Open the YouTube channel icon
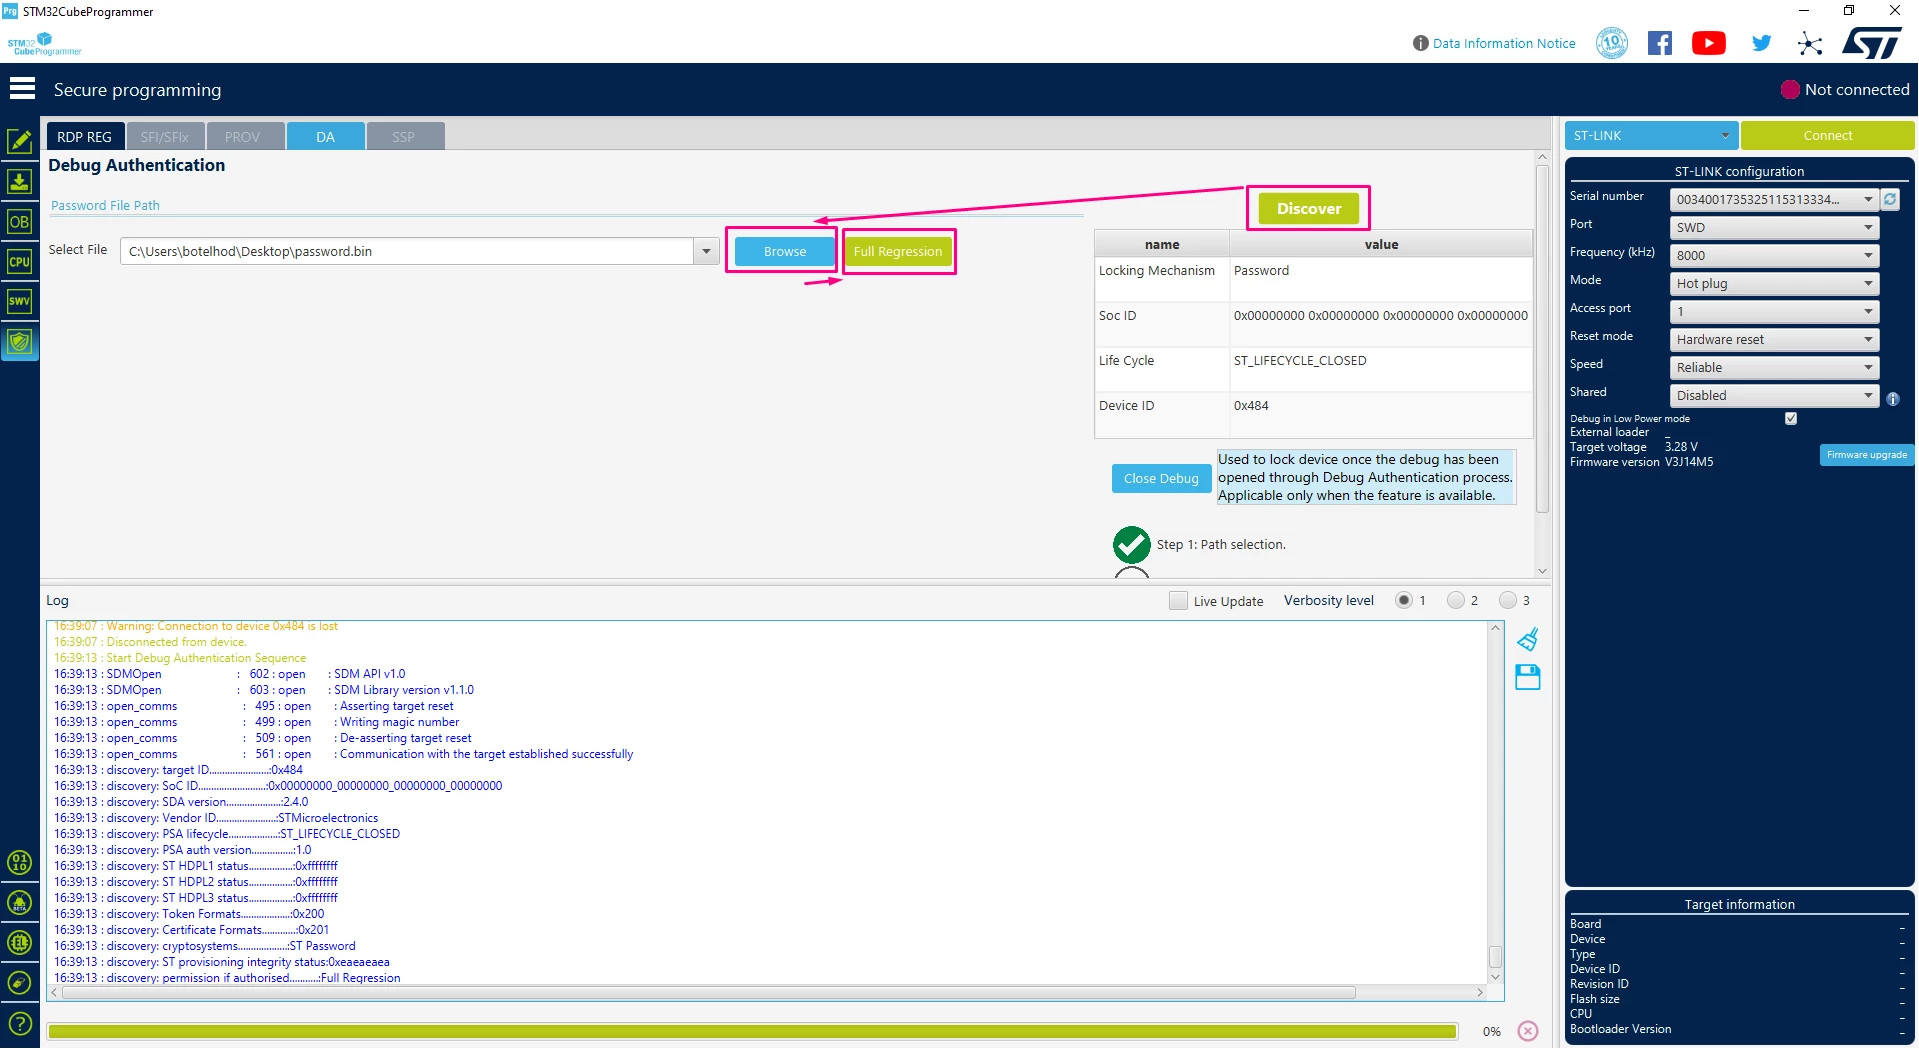 [1709, 43]
